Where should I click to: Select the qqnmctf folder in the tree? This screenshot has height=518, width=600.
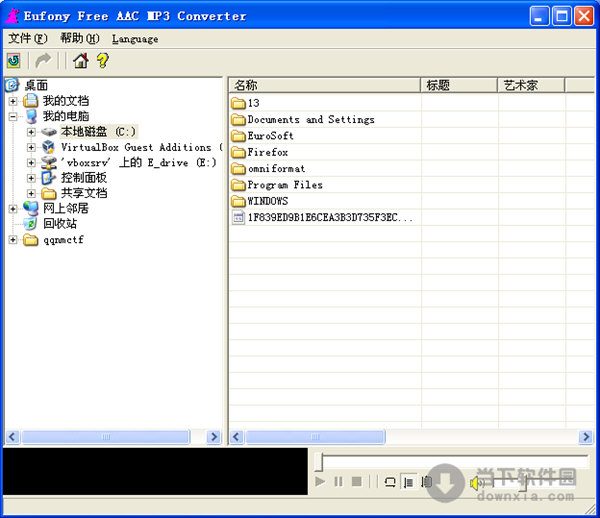(63, 240)
